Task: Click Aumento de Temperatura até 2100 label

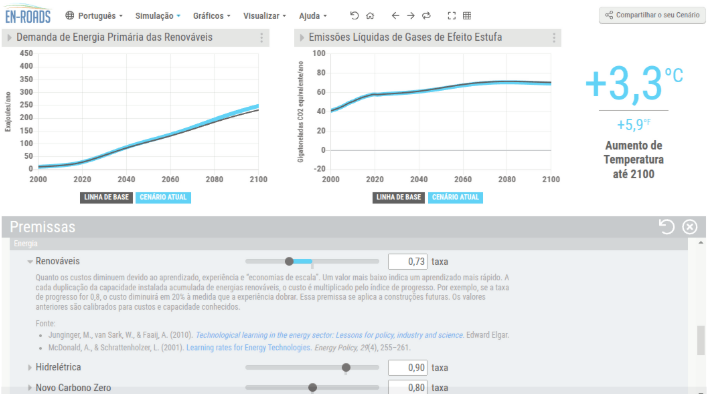Action: pyautogui.click(x=634, y=160)
